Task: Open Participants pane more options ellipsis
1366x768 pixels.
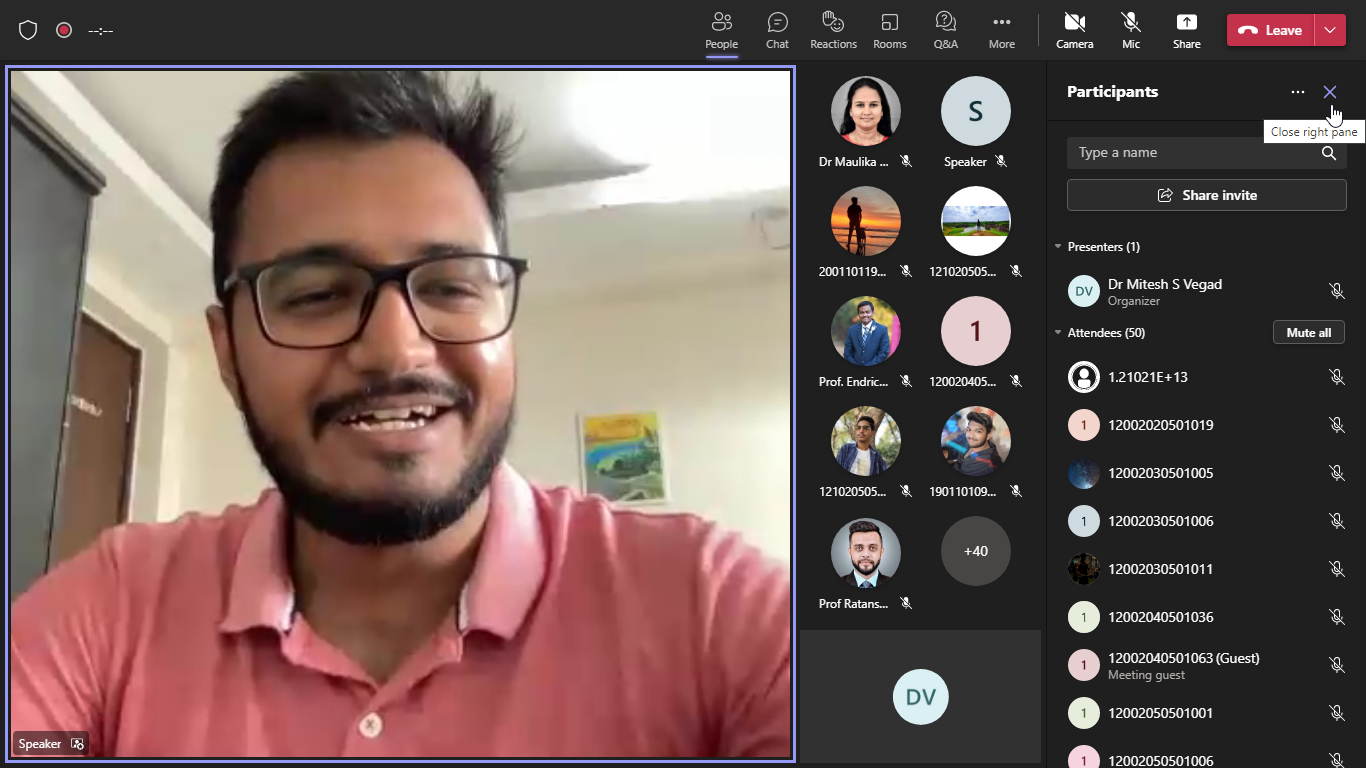Action: (x=1297, y=92)
